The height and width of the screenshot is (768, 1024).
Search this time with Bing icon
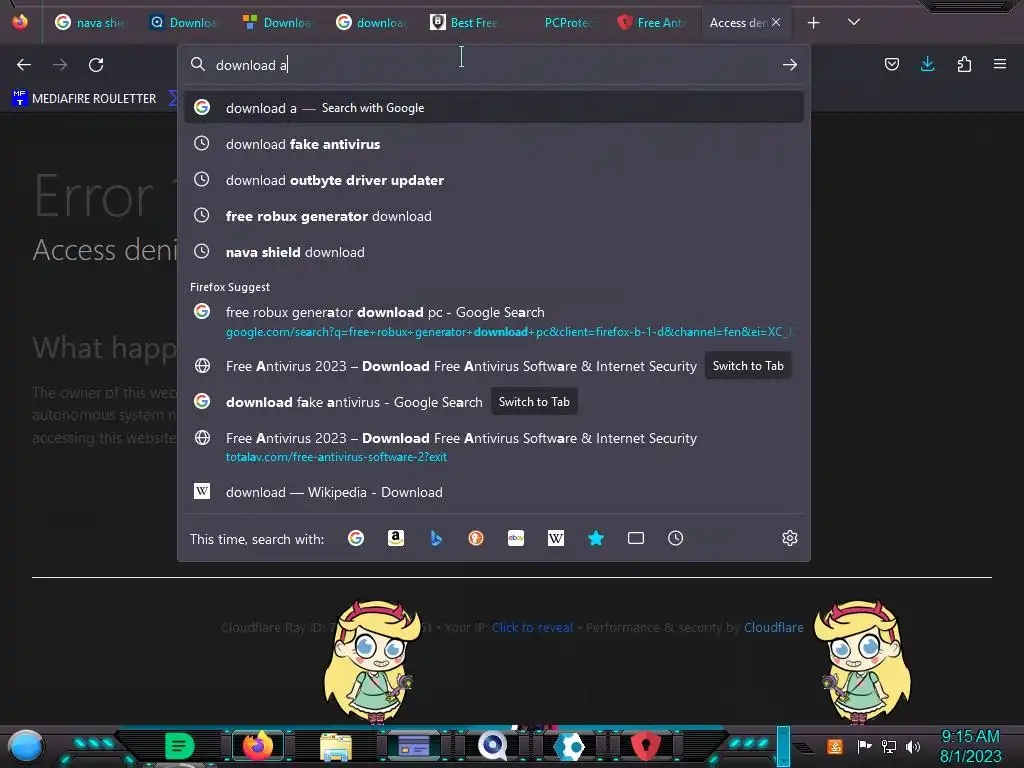(436, 538)
